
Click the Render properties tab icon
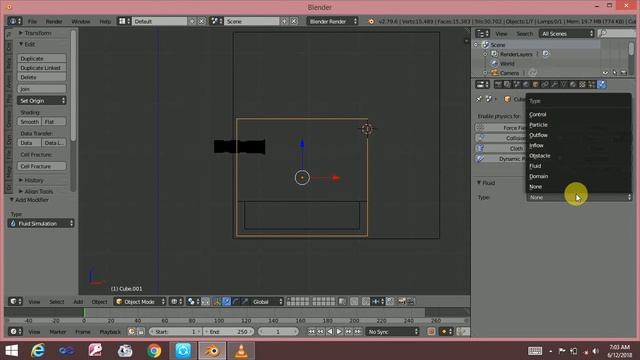click(x=498, y=84)
